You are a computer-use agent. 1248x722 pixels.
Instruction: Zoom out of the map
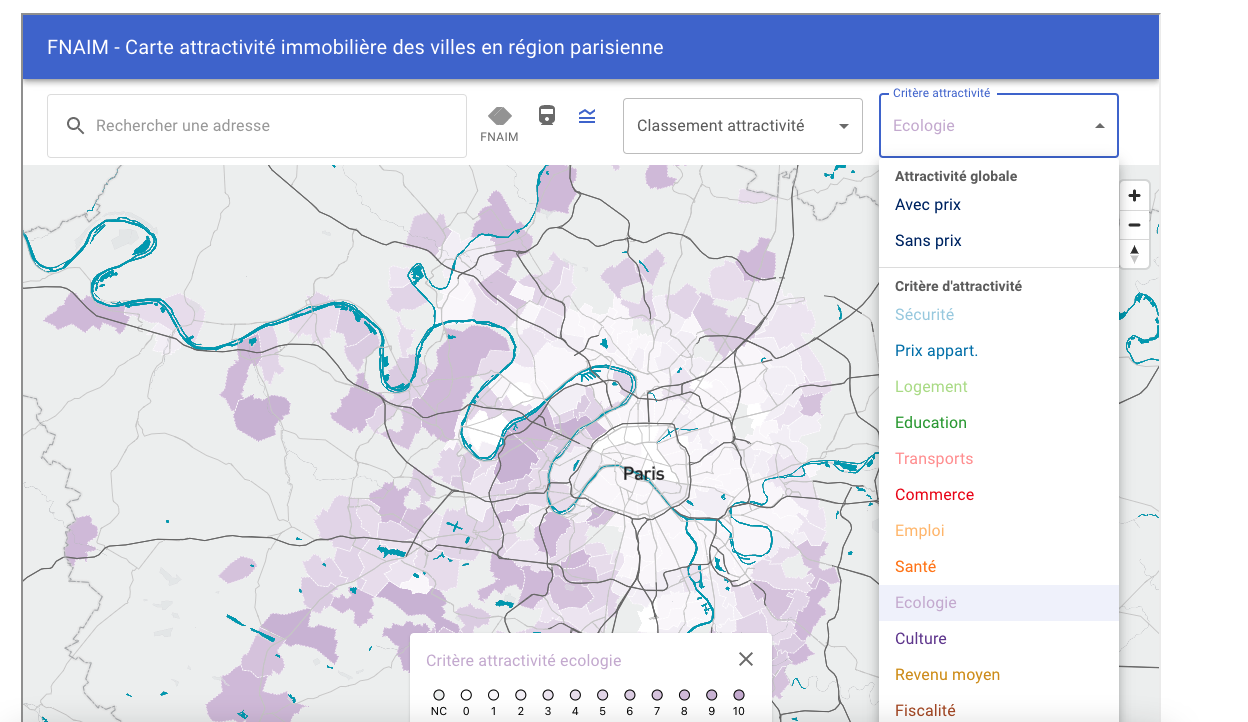point(1134,225)
